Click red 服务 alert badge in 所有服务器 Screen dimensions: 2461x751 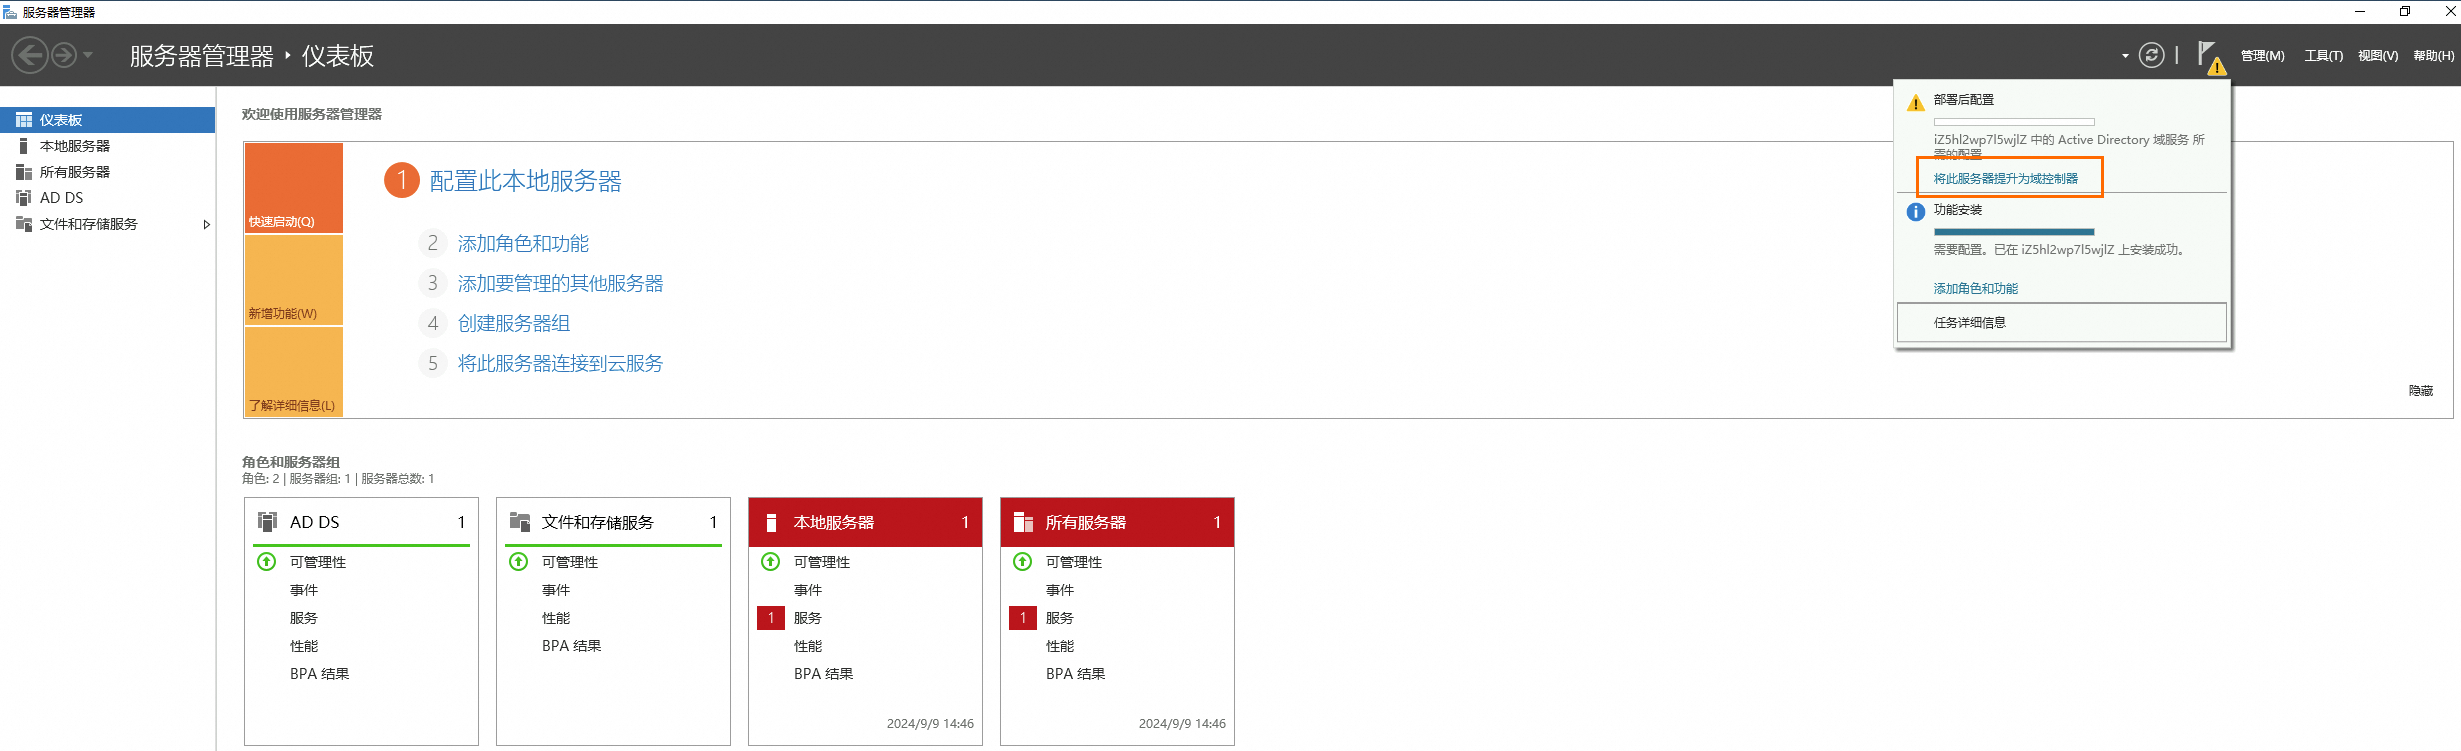click(1023, 618)
